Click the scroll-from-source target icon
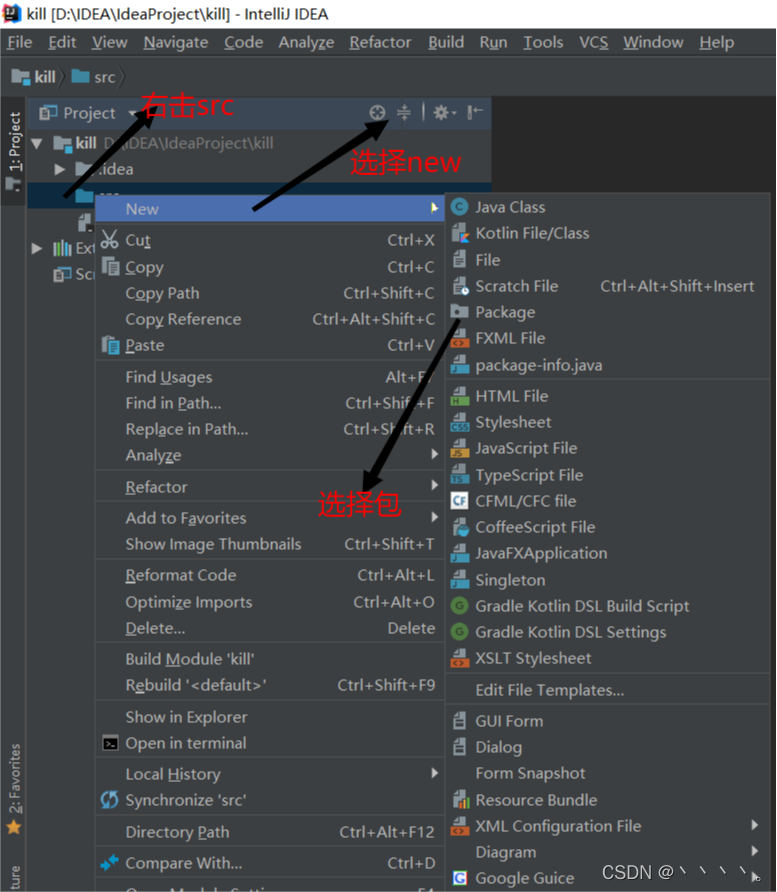The width and height of the screenshot is (777, 892). pyautogui.click(x=377, y=113)
